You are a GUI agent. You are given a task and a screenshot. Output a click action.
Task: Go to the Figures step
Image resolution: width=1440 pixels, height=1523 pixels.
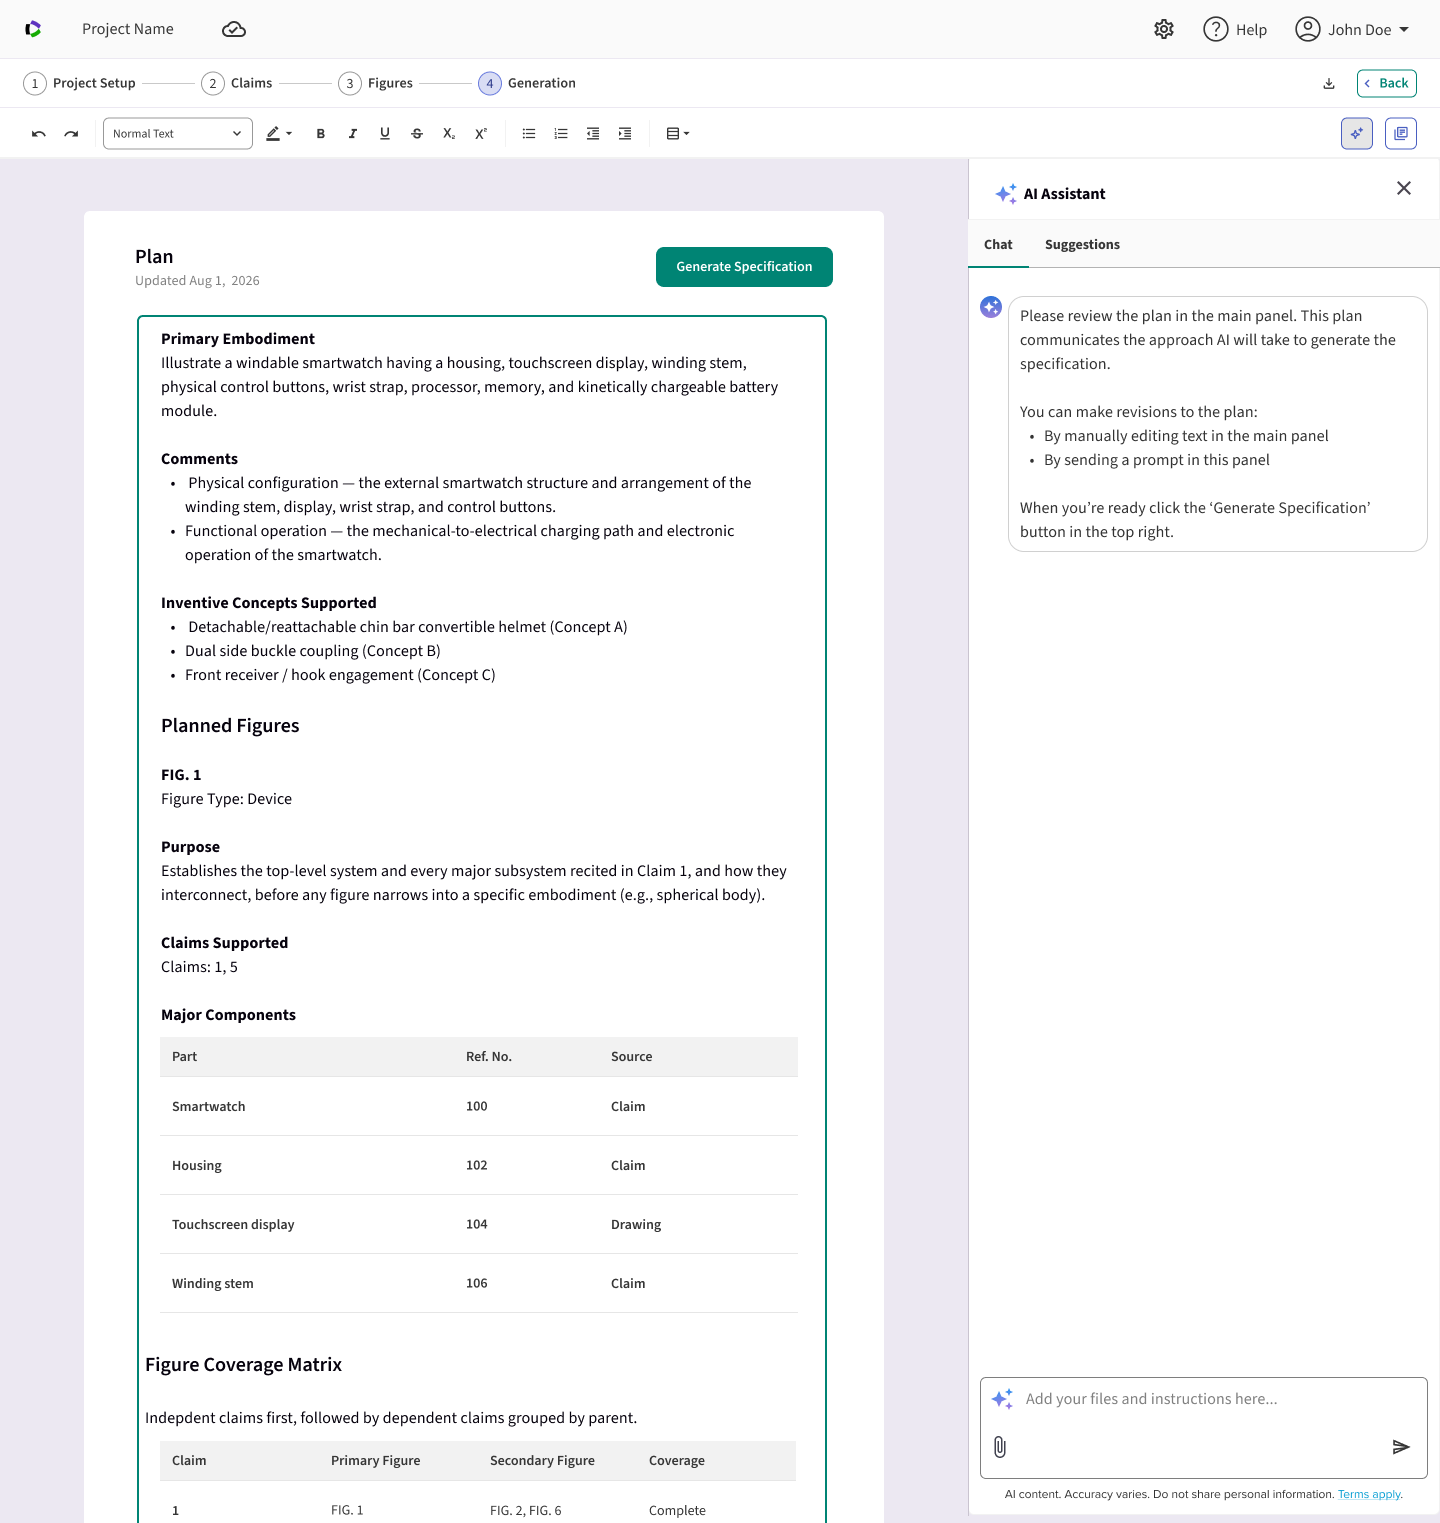(376, 83)
